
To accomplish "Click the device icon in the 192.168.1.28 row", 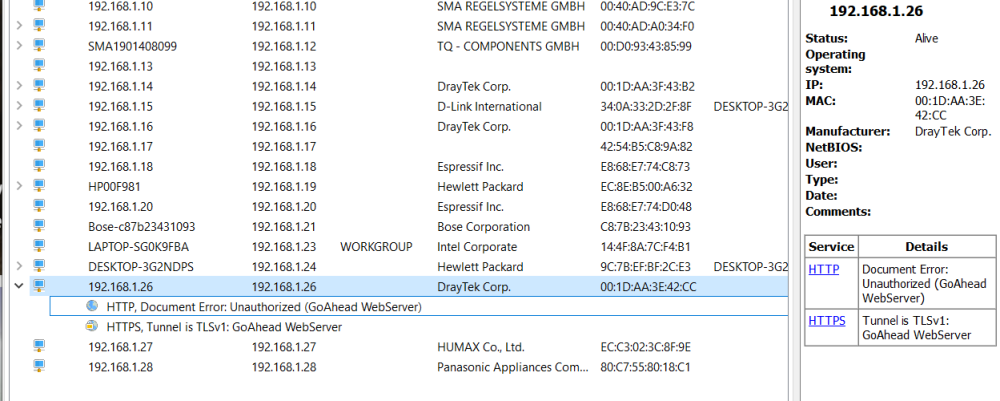I will coord(40,367).
